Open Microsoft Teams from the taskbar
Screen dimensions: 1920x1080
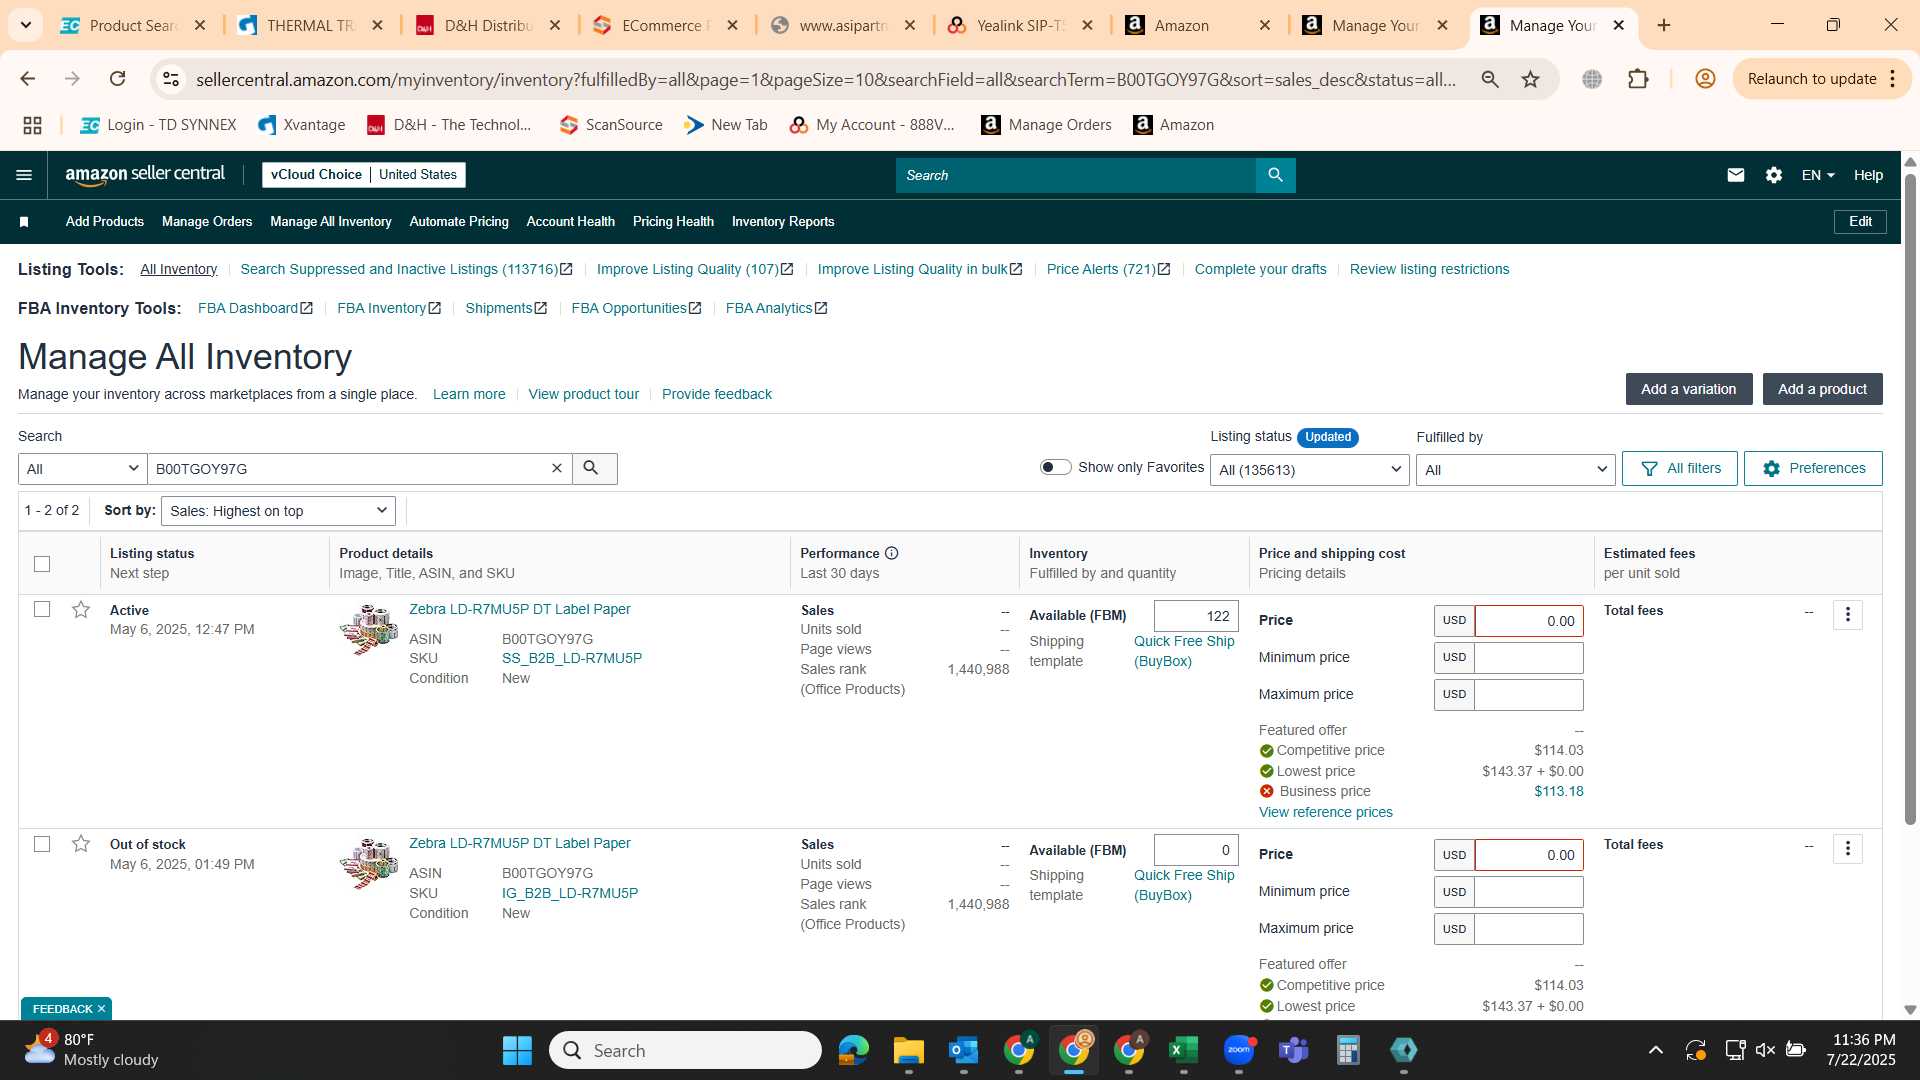pyautogui.click(x=1293, y=1050)
